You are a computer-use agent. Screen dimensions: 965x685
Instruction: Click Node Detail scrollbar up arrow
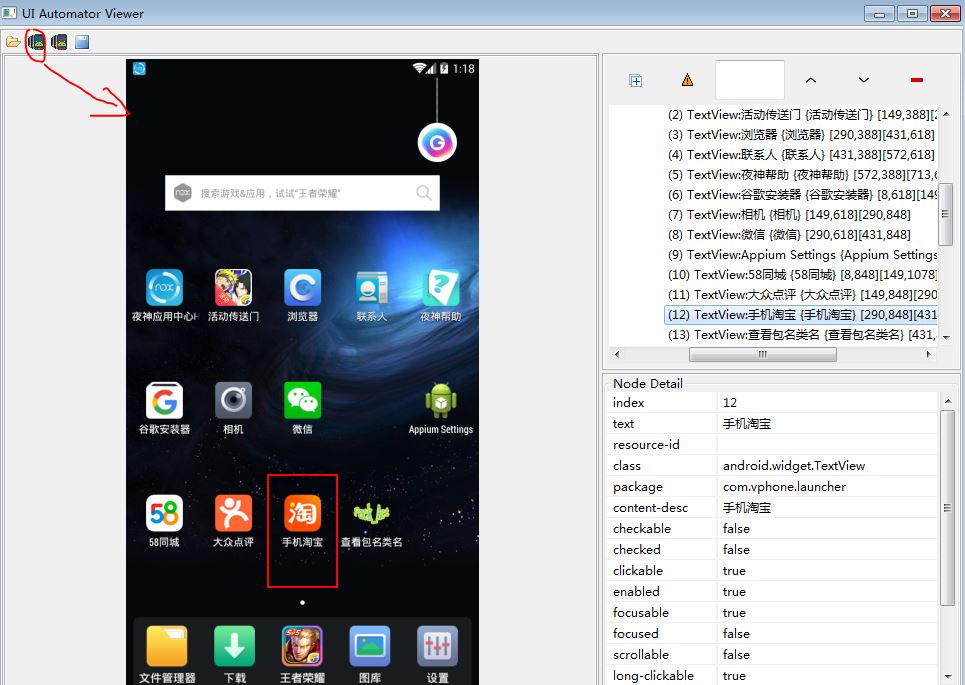coord(947,401)
